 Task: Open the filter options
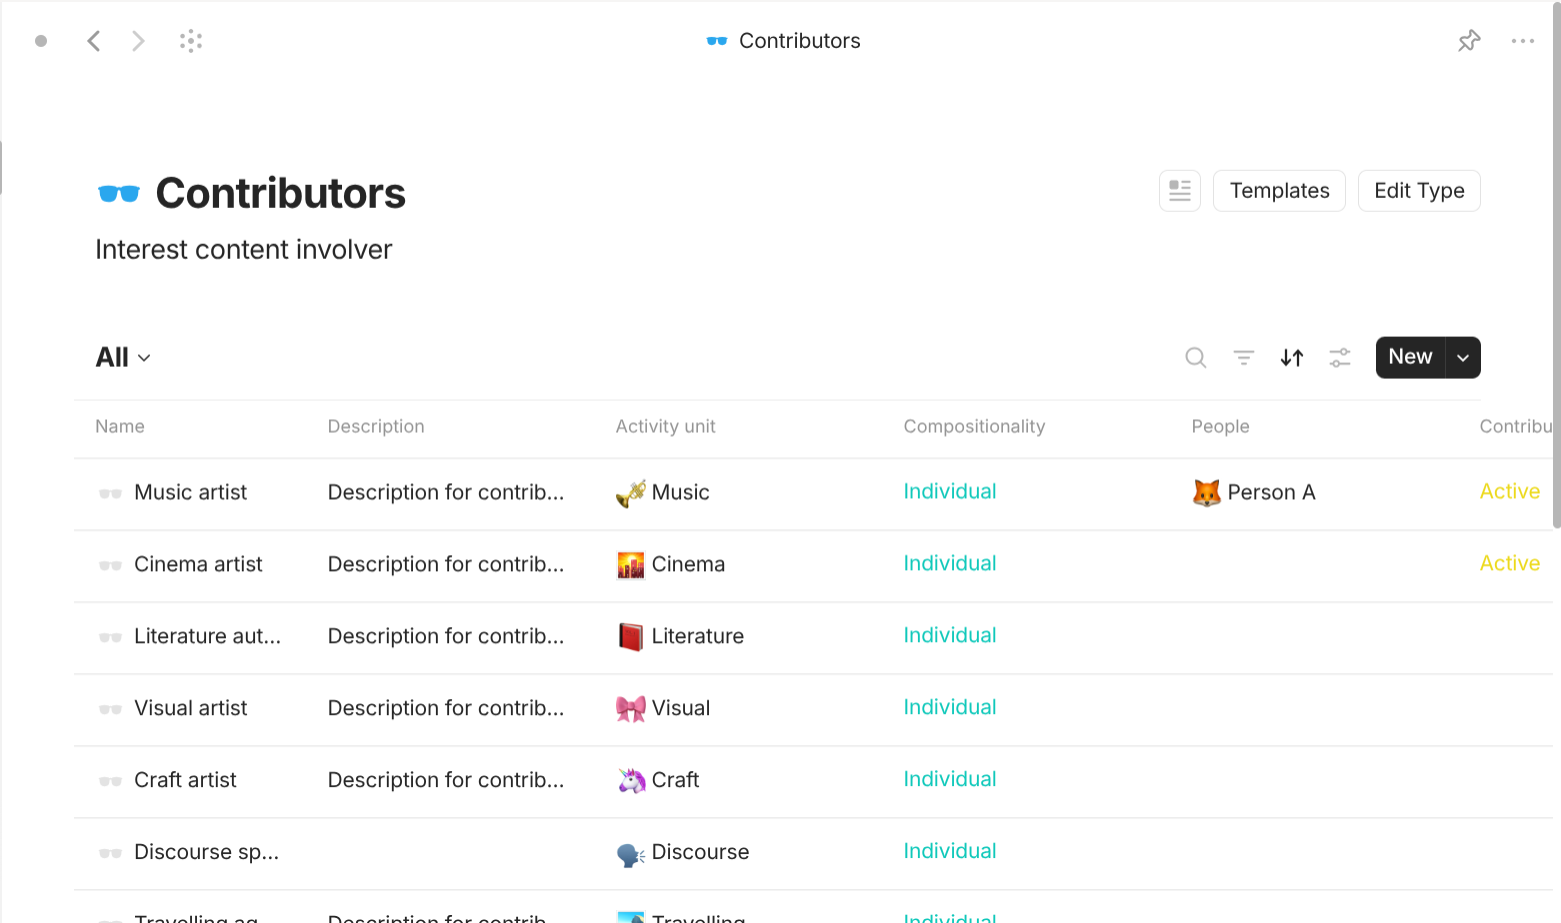(1243, 357)
